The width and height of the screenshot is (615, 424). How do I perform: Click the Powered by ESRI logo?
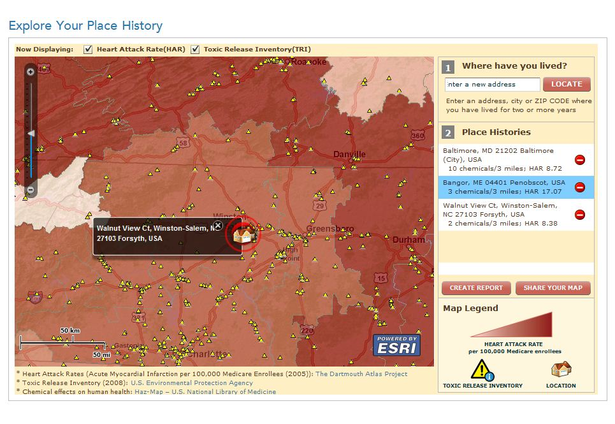point(397,345)
